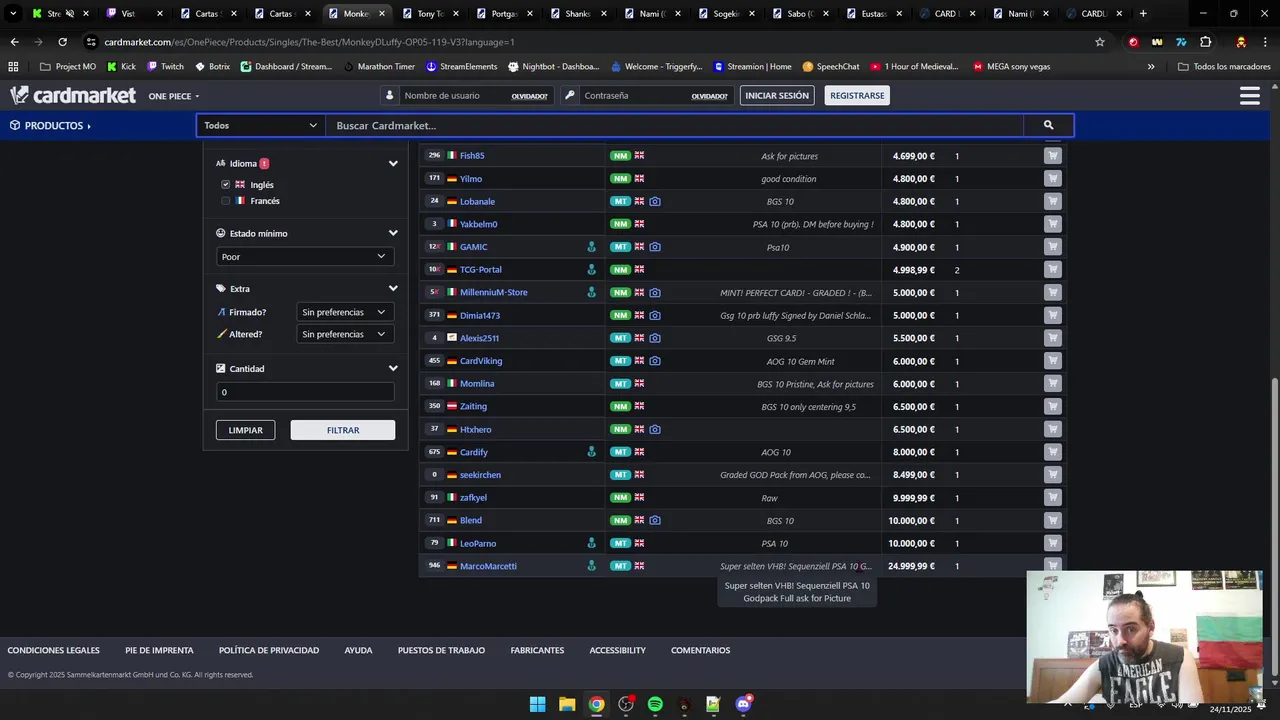
Task: Click the LIMPIAR filter button
Action: click(x=246, y=430)
